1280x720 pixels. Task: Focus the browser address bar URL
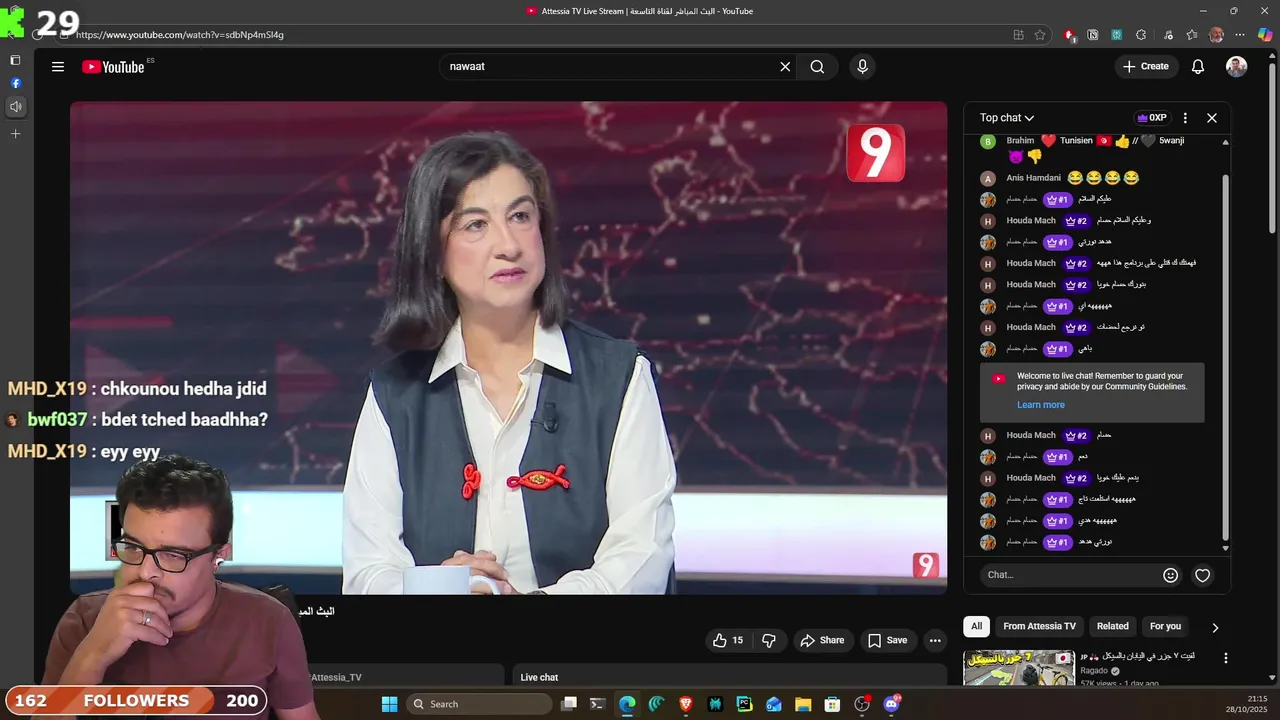click(x=180, y=35)
